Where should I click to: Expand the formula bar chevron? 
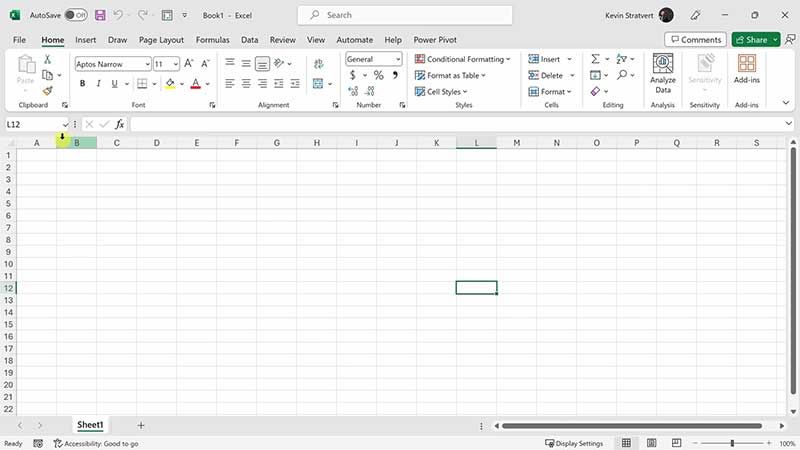(x=788, y=123)
